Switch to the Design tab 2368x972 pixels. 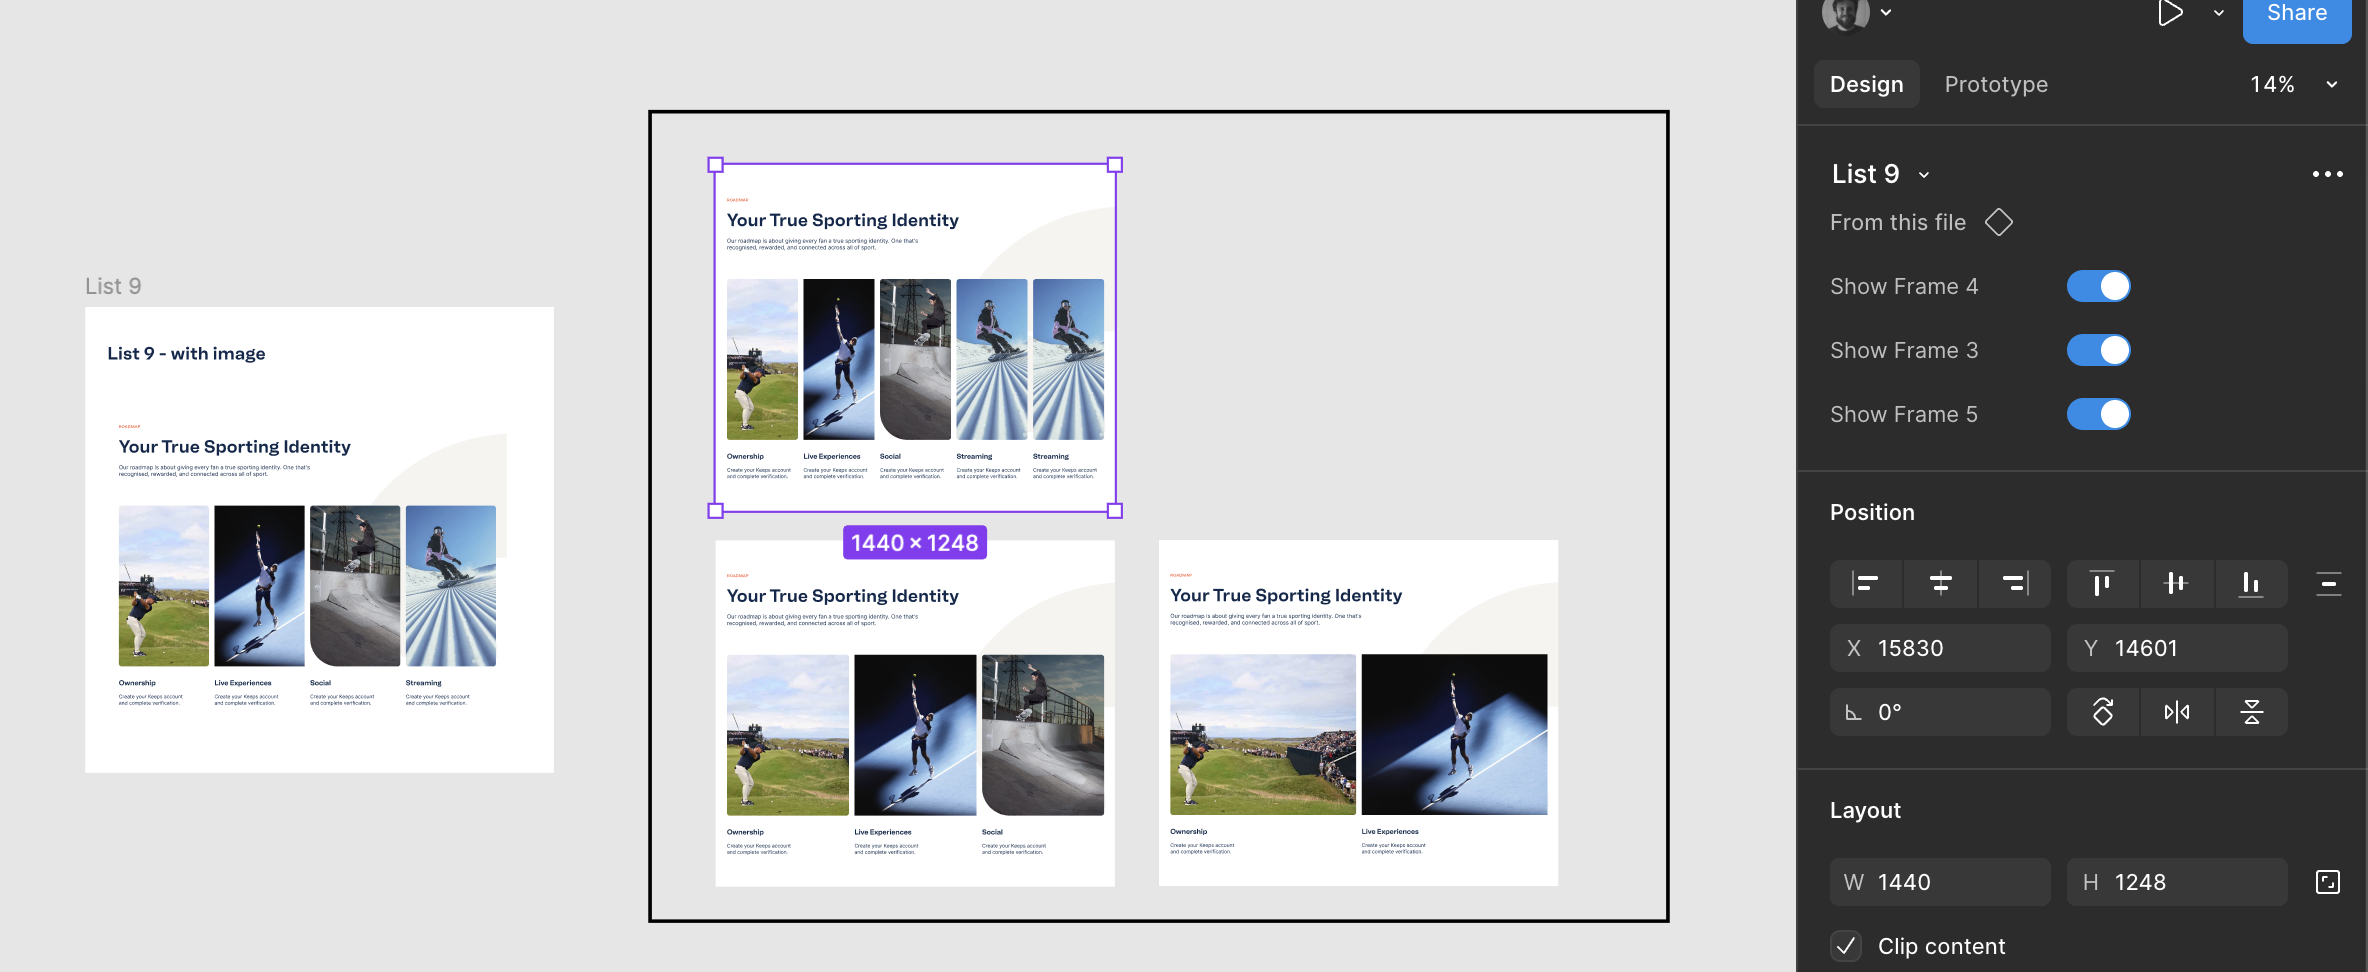pyautogui.click(x=1866, y=84)
